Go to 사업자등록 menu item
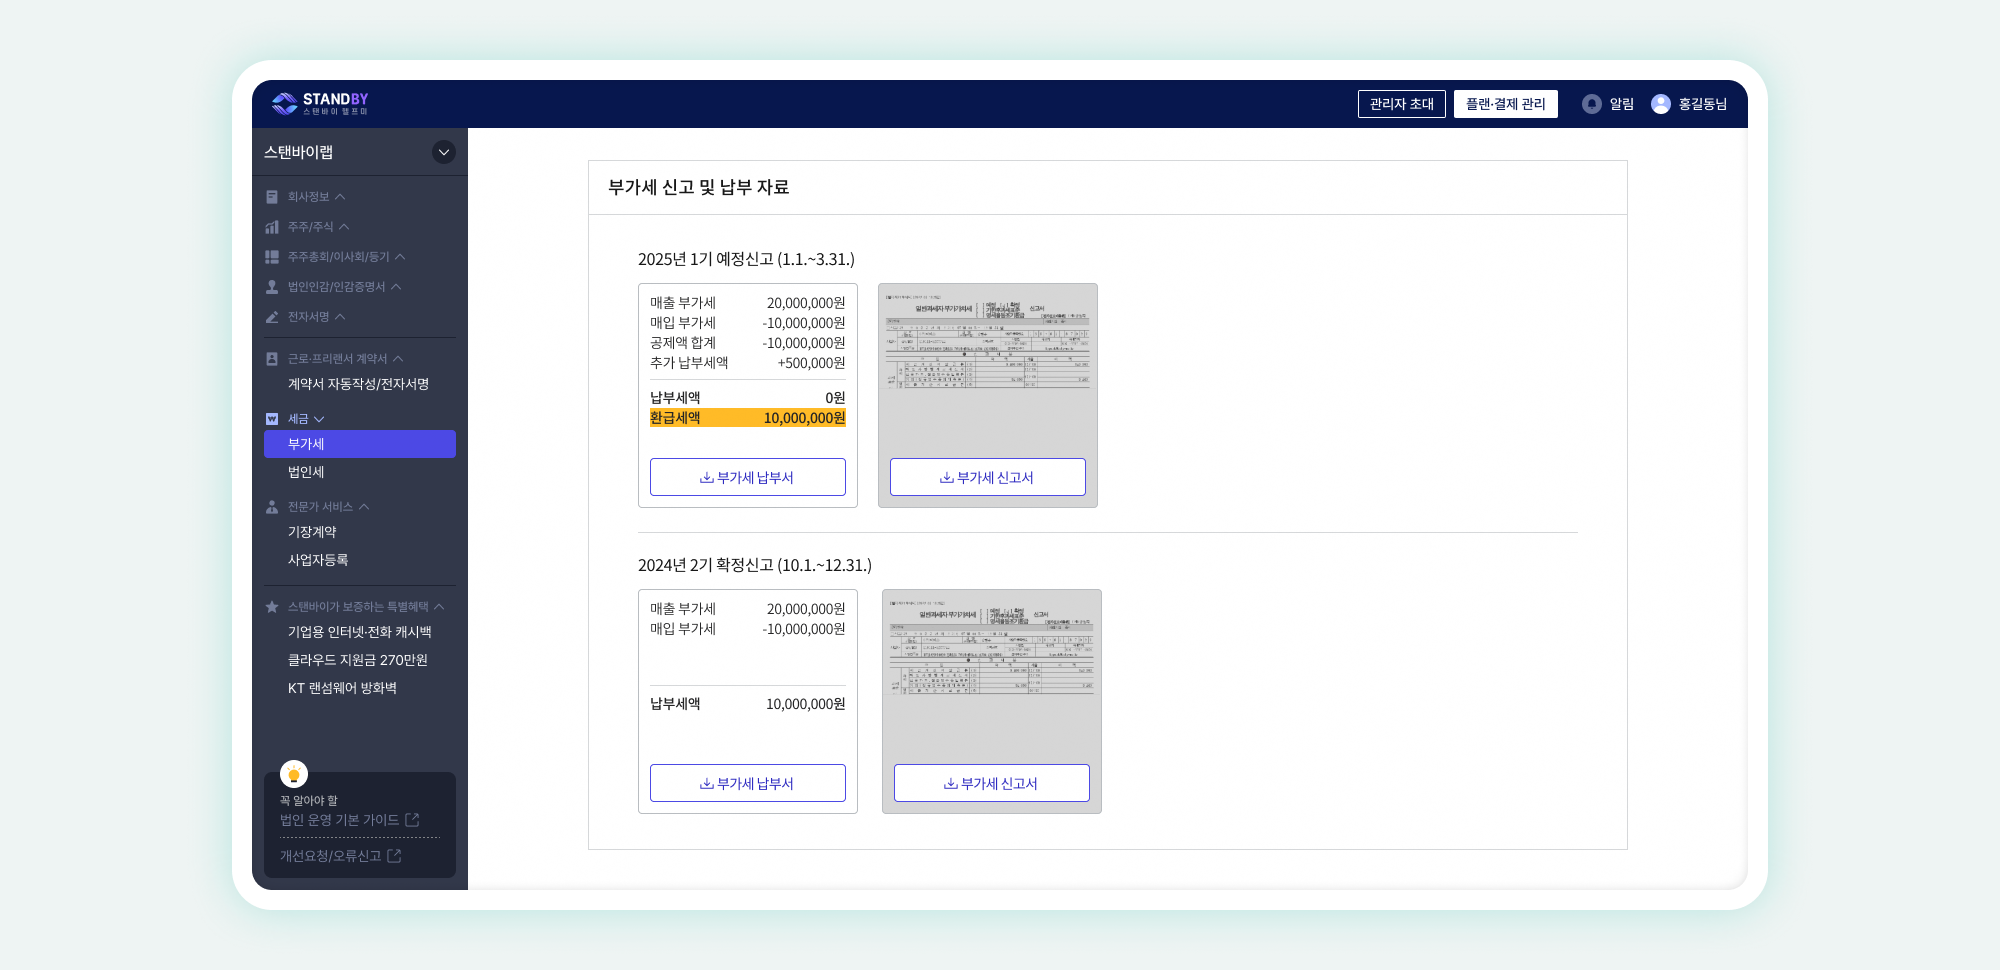The height and width of the screenshot is (970, 2000). tap(318, 560)
